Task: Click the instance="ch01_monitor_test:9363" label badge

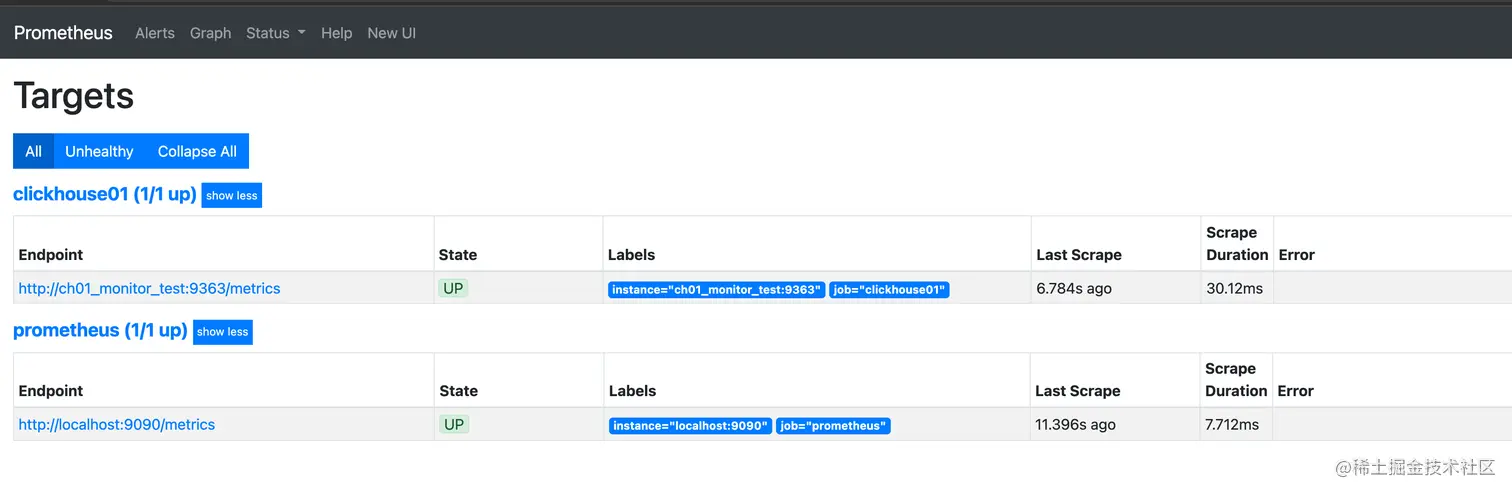Action: [717, 290]
